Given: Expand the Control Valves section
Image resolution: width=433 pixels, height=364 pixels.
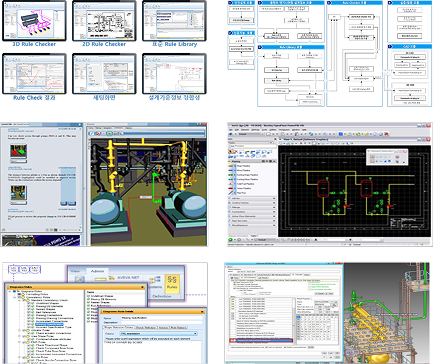Looking at the screenshot, I should pyautogui.click(x=252, y=203).
